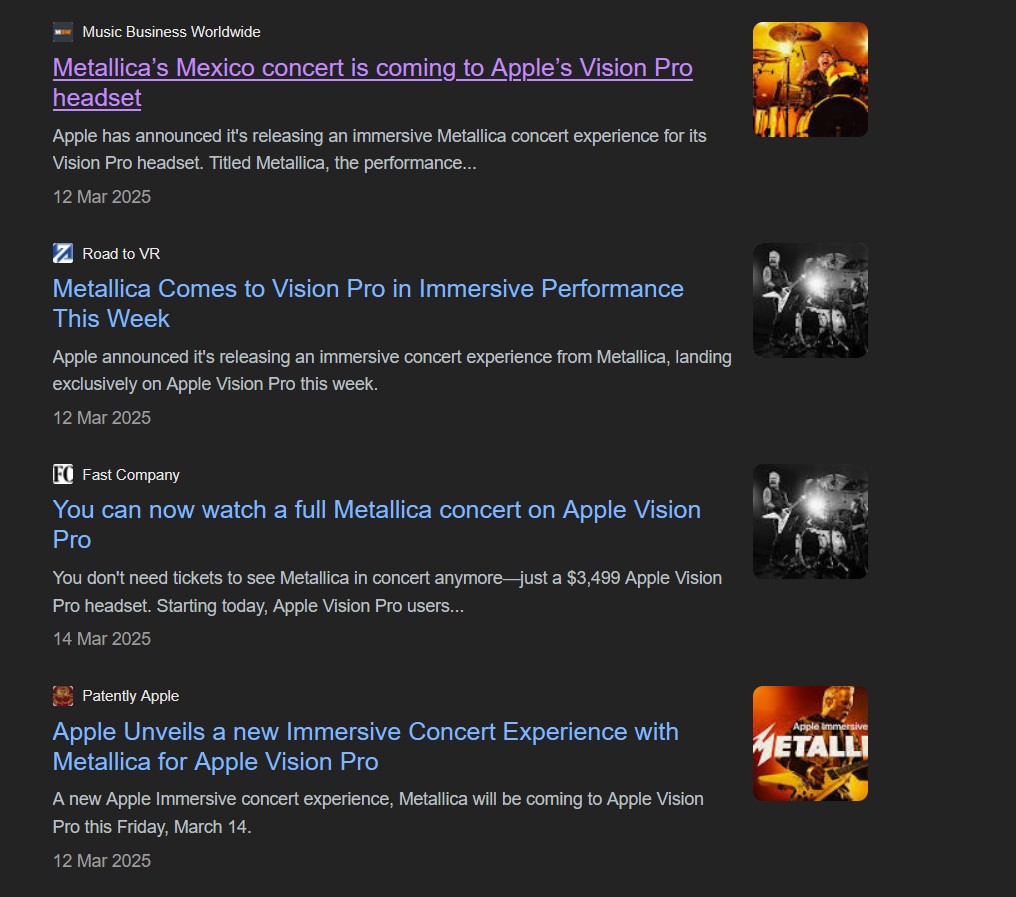Click the drummer thumbnail of the Mexico concert result
Image resolution: width=1016 pixels, height=897 pixels.
[810, 79]
